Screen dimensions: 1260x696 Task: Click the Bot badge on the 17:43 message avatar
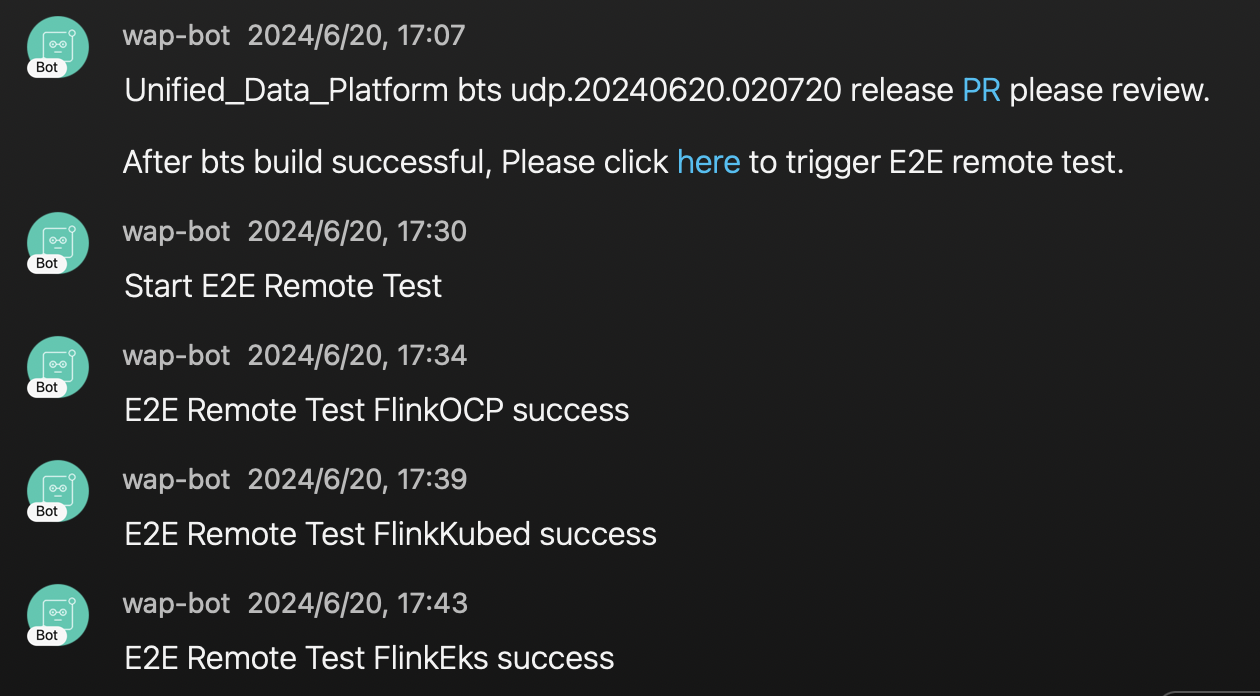pyautogui.click(x=47, y=636)
